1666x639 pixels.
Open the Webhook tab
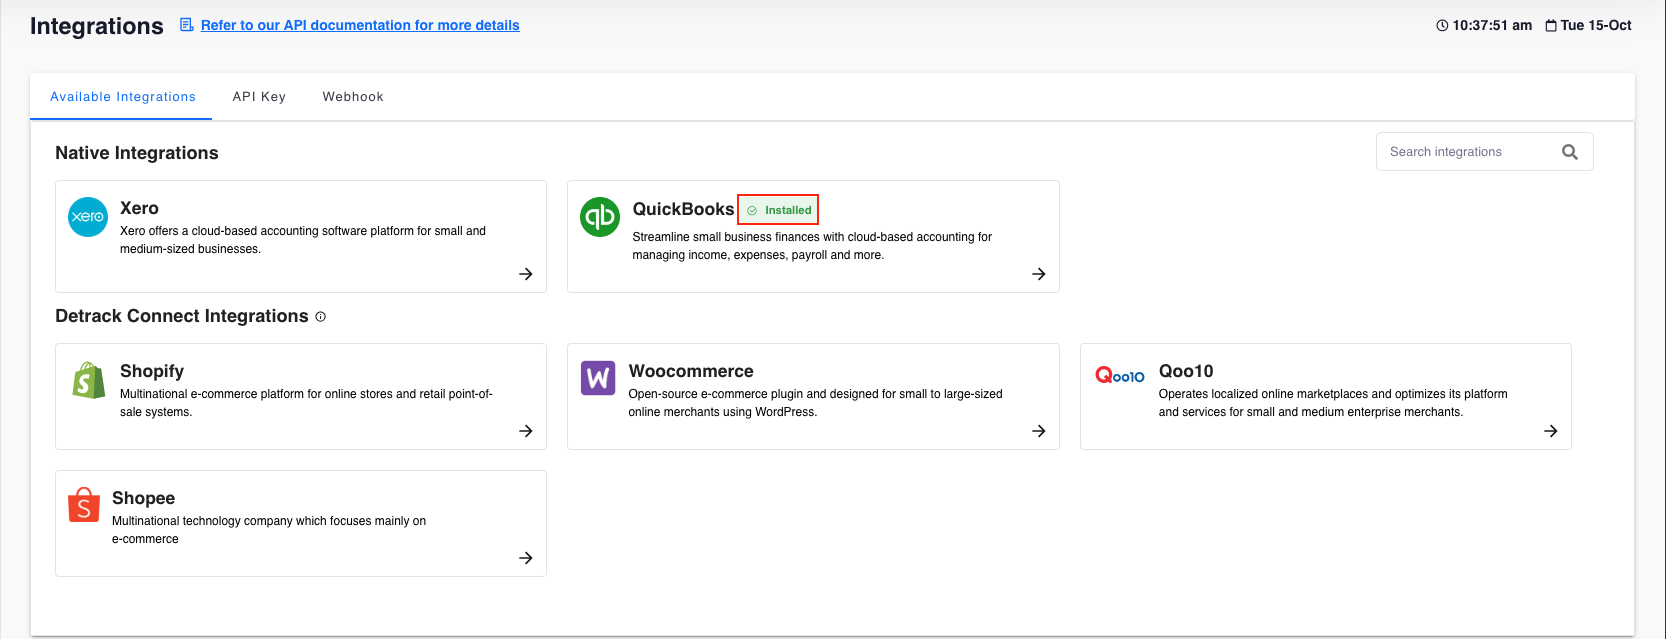[x=353, y=97]
